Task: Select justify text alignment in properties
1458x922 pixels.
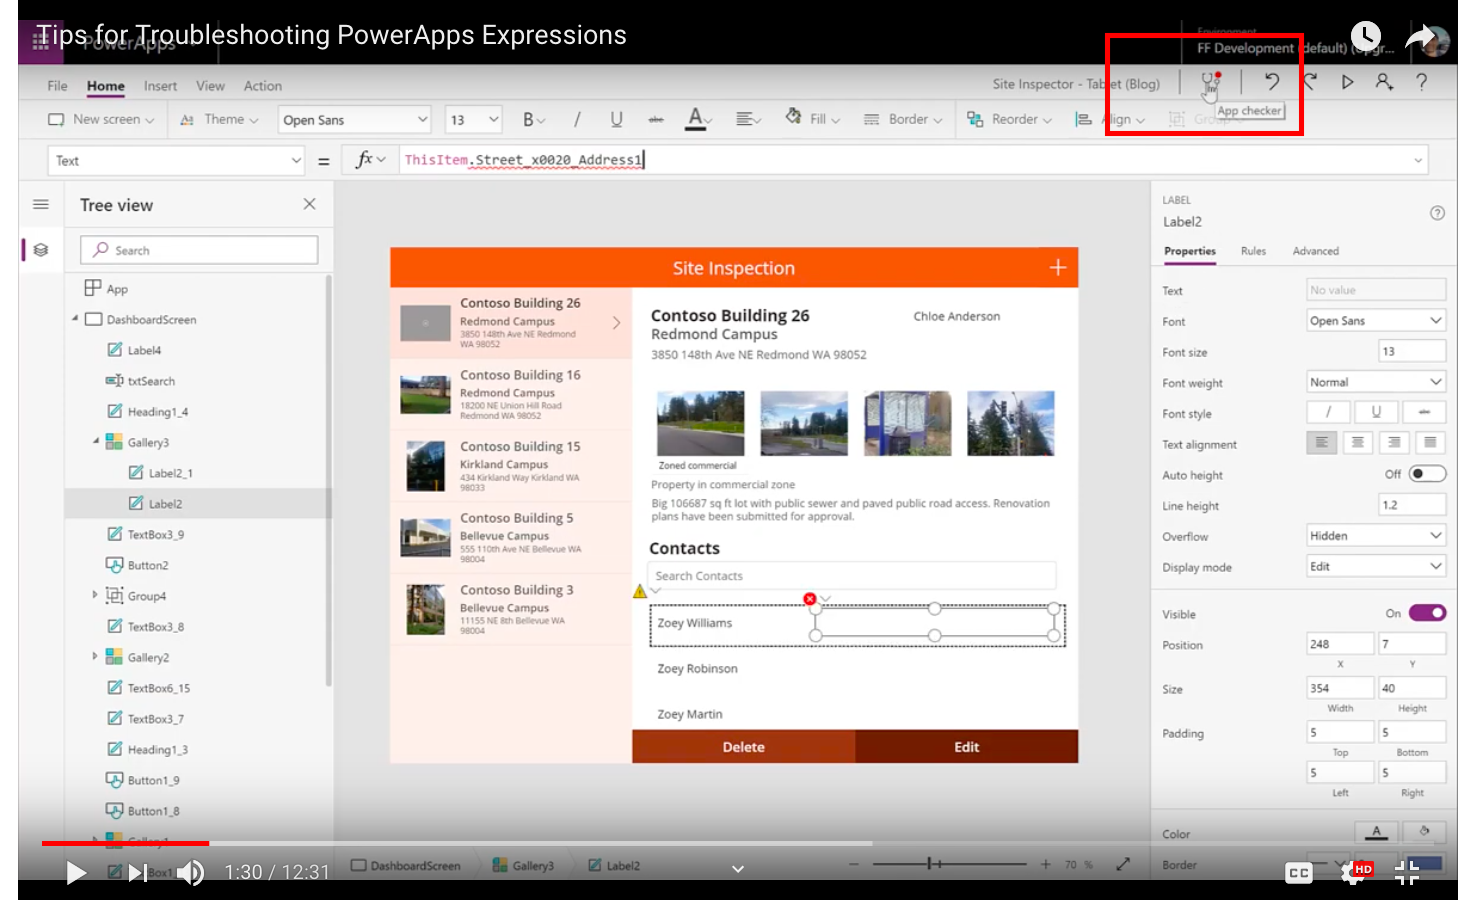Action: [x=1430, y=443]
